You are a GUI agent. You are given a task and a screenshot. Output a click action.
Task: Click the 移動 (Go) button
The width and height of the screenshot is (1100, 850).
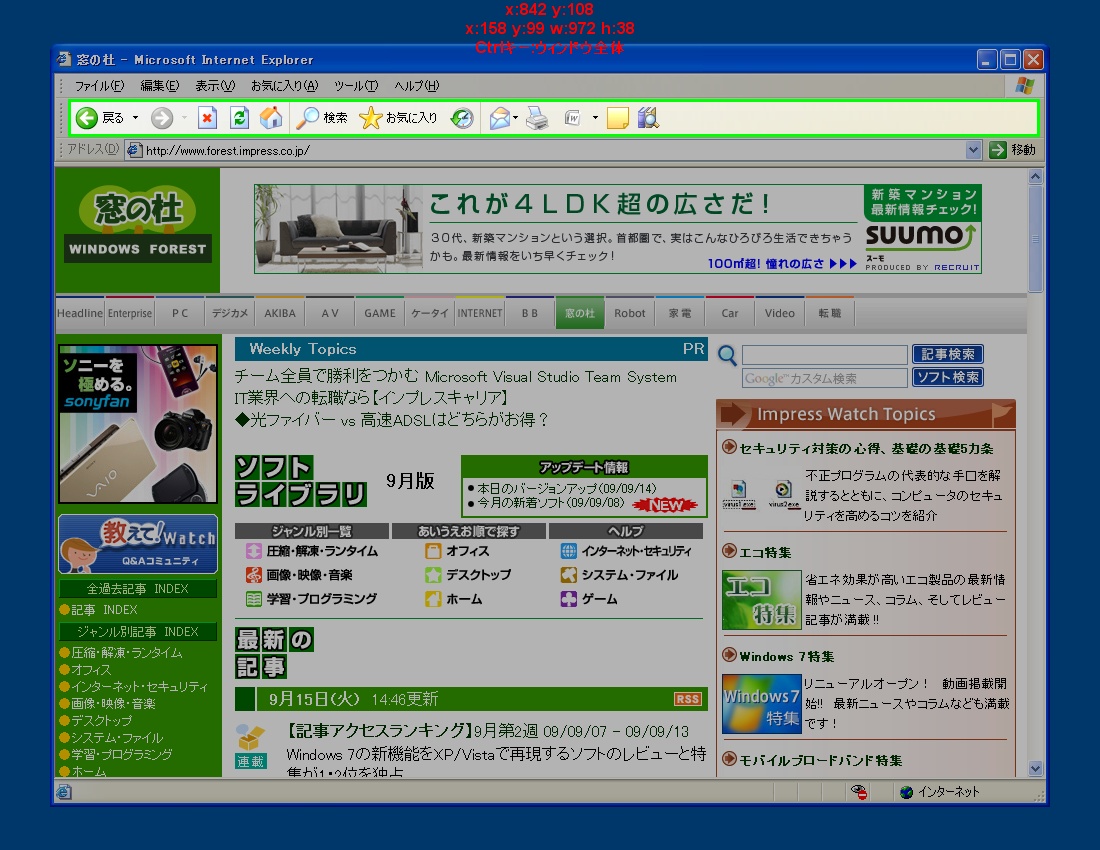click(1012, 149)
